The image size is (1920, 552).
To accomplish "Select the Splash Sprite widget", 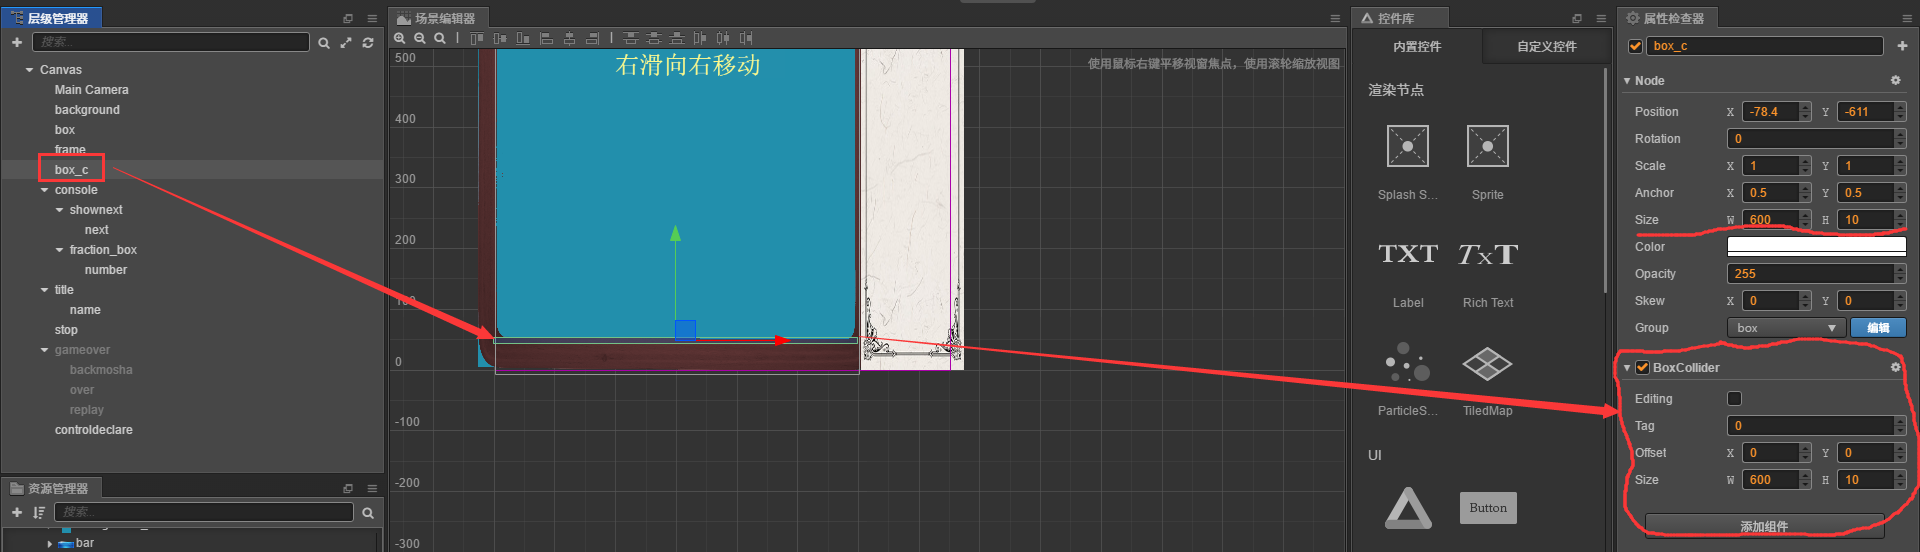I will coord(1408,147).
